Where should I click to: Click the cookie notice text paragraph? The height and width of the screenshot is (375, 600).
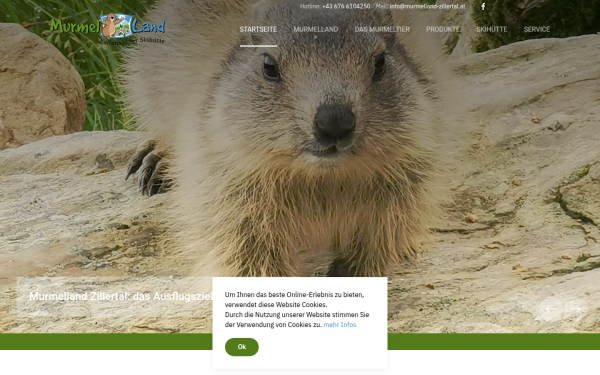[297, 309]
